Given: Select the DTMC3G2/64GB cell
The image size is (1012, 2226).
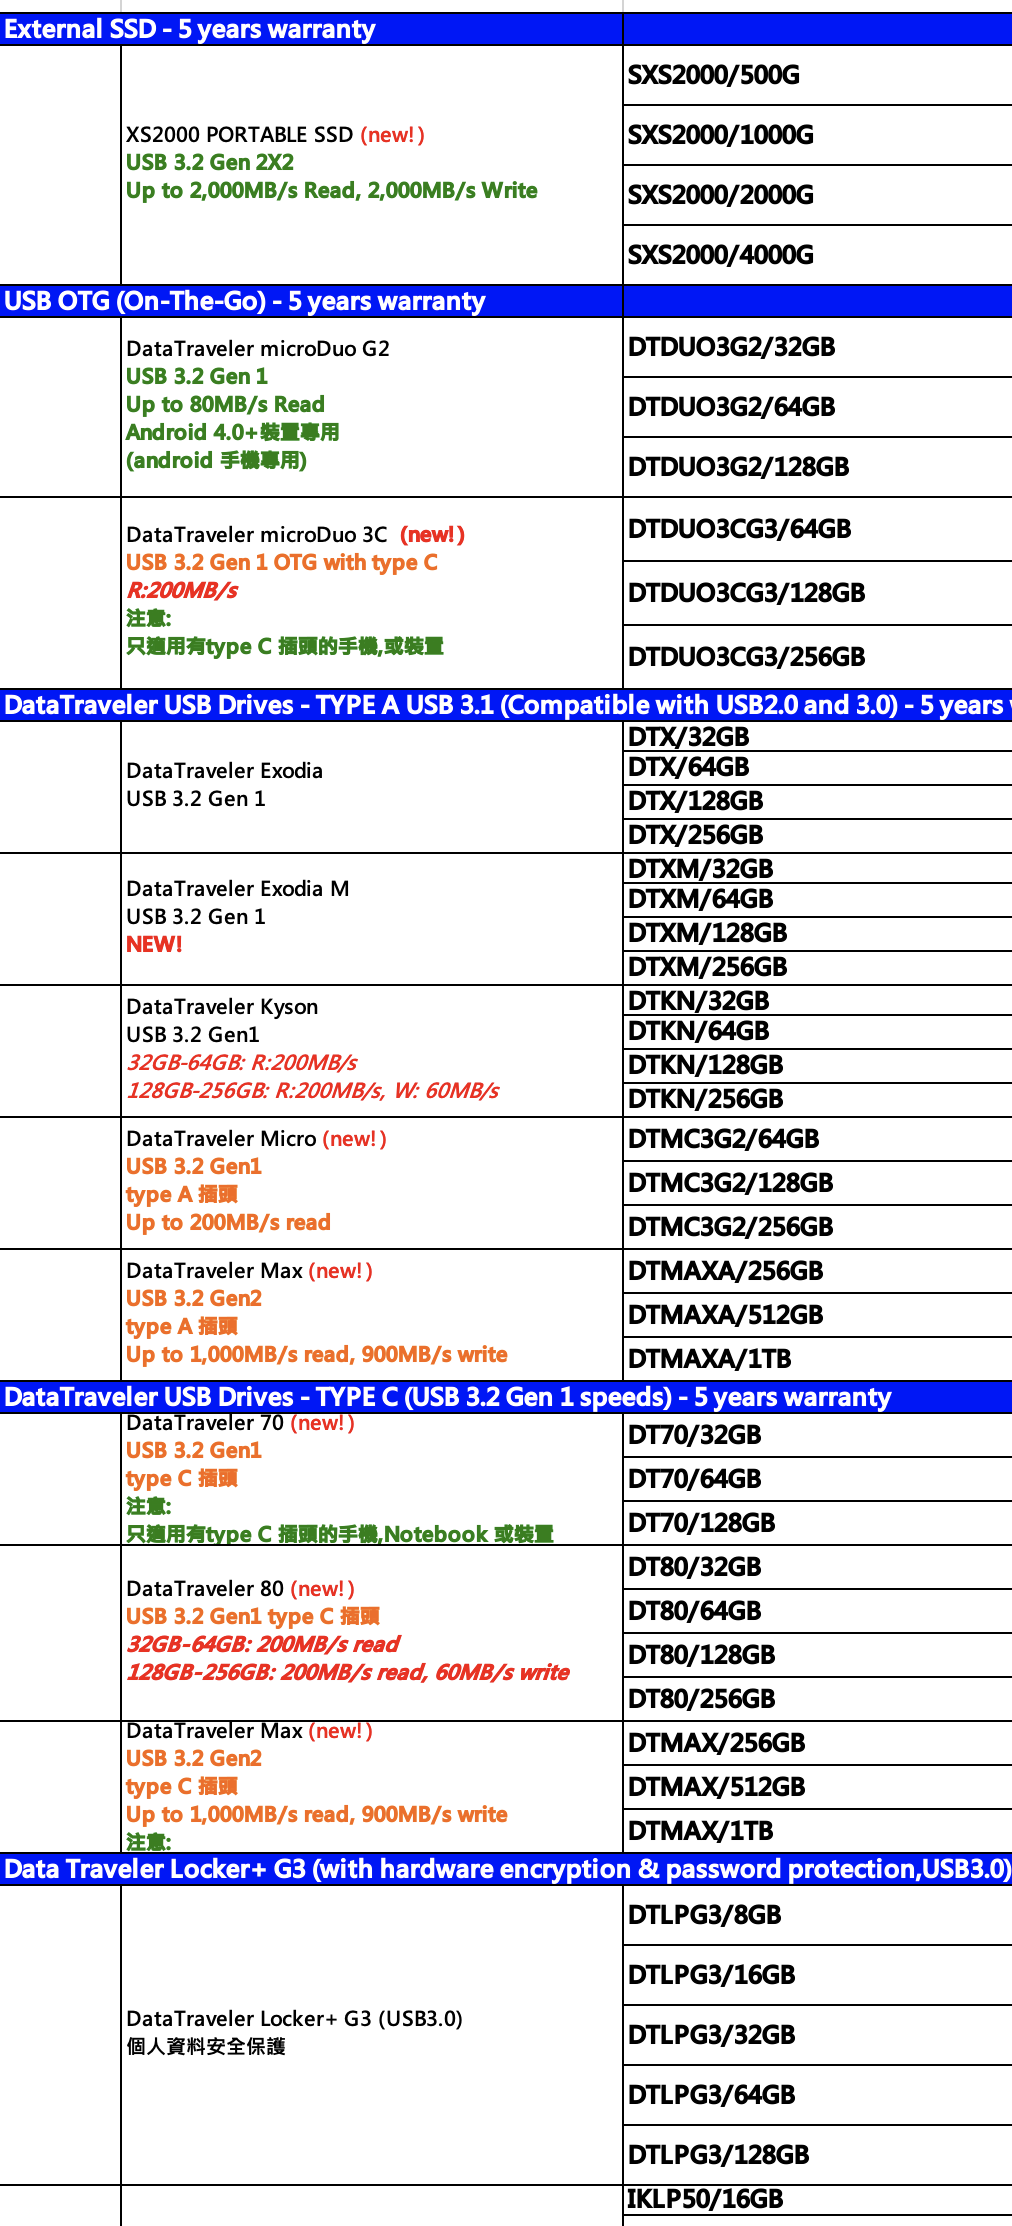Looking at the screenshot, I should tap(817, 1139).
